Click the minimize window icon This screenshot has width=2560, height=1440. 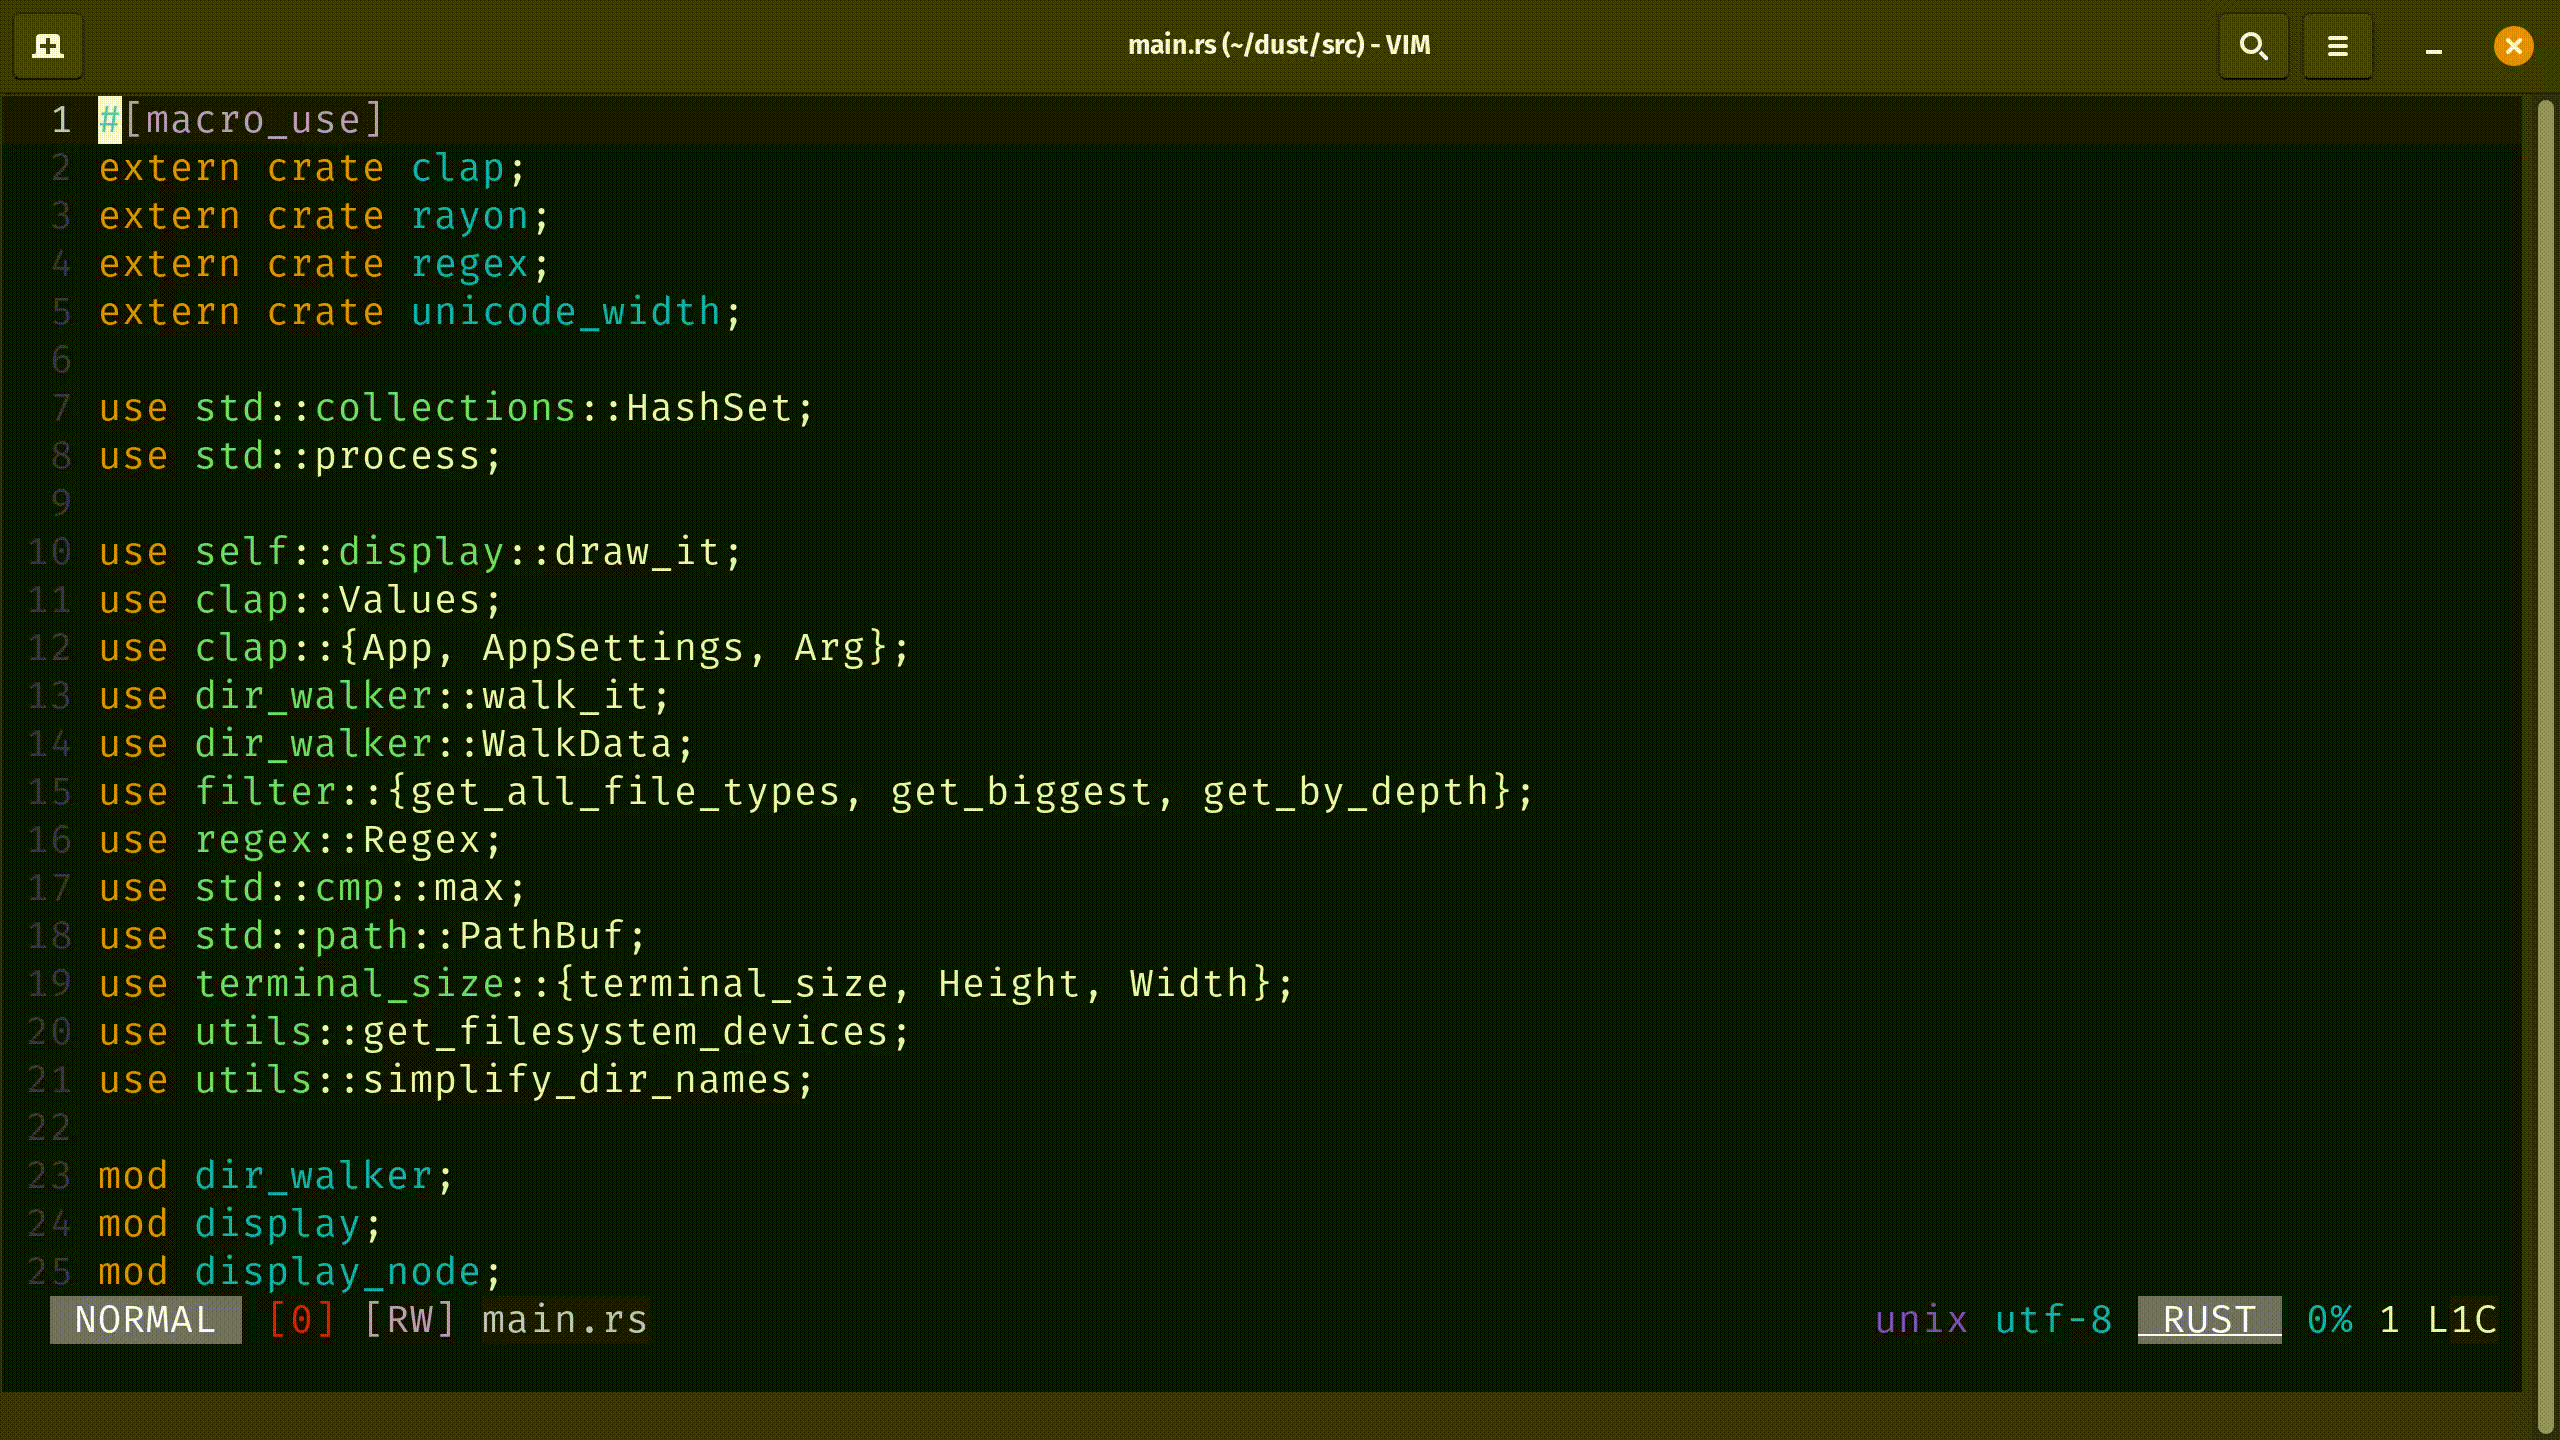coord(2433,47)
